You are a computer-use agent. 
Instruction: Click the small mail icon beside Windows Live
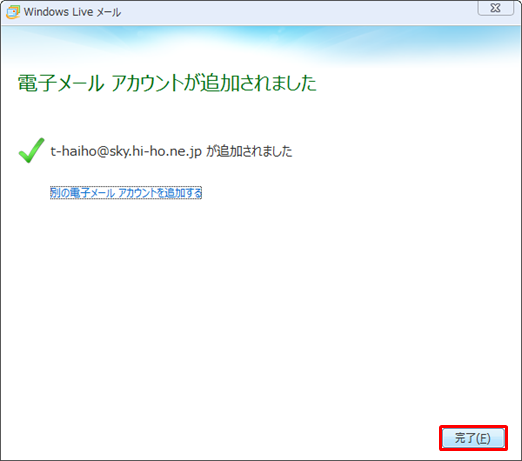[13, 12]
